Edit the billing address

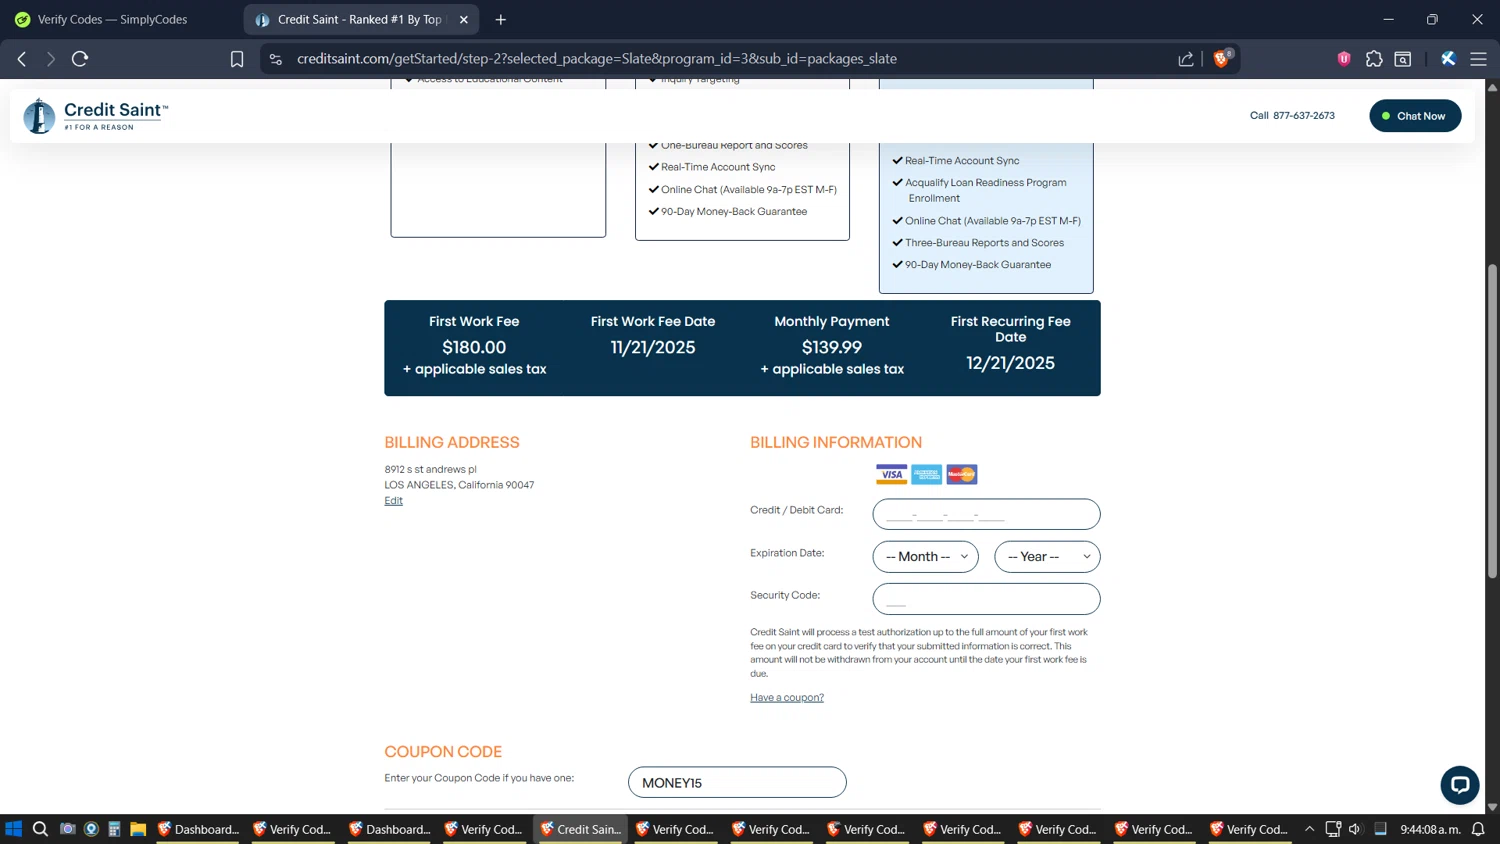tap(393, 501)
